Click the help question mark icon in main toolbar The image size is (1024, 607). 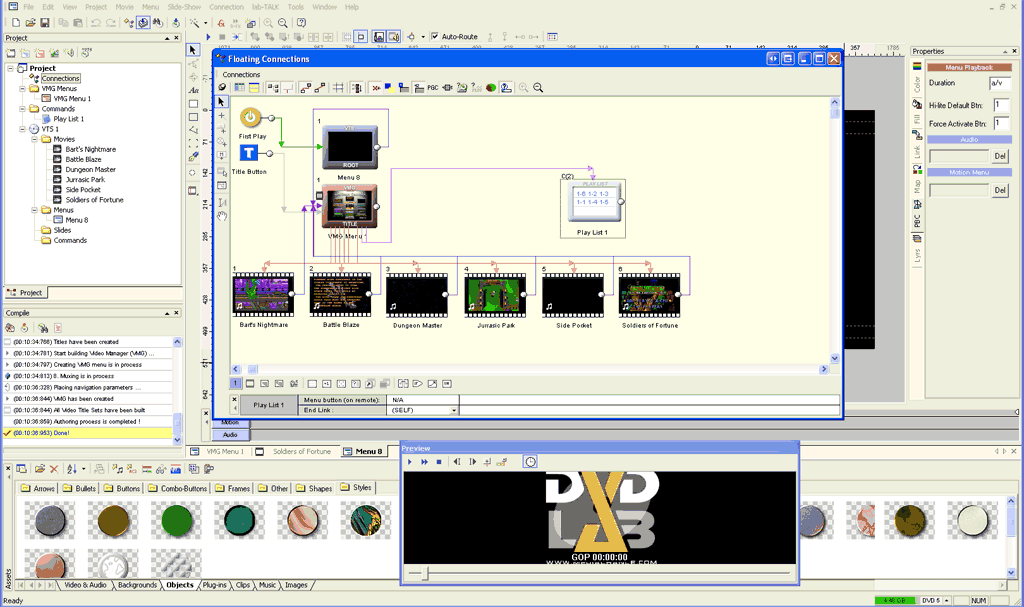[x=301, y=23]
